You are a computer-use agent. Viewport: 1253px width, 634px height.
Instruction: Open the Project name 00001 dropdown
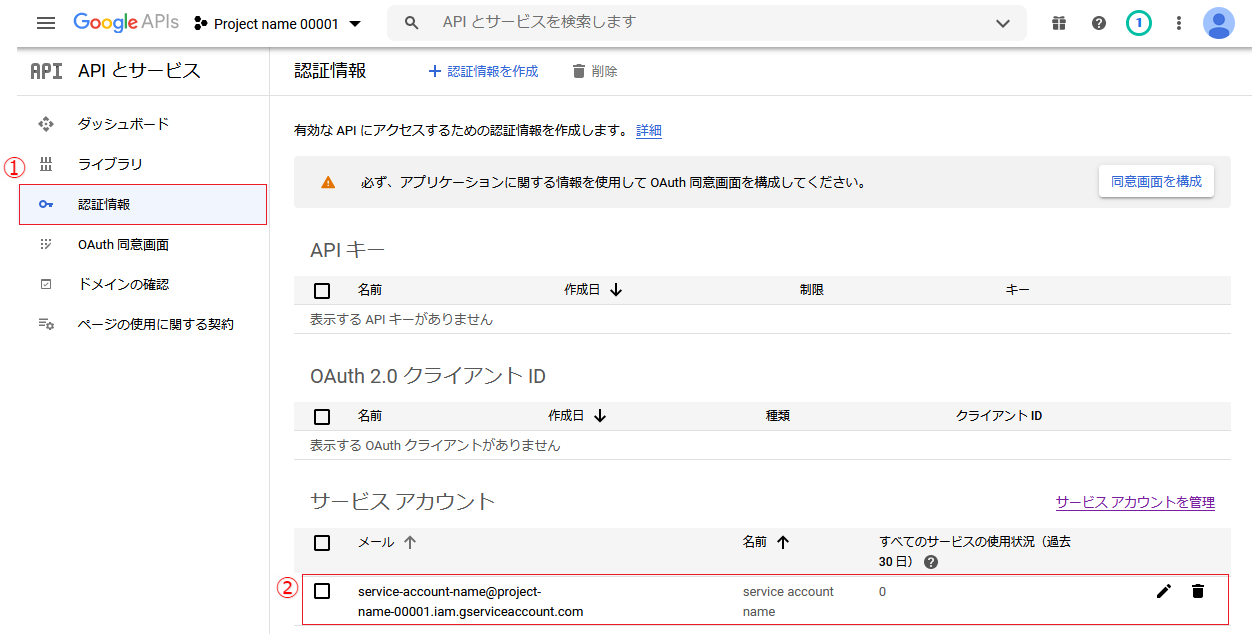[277, 23]
